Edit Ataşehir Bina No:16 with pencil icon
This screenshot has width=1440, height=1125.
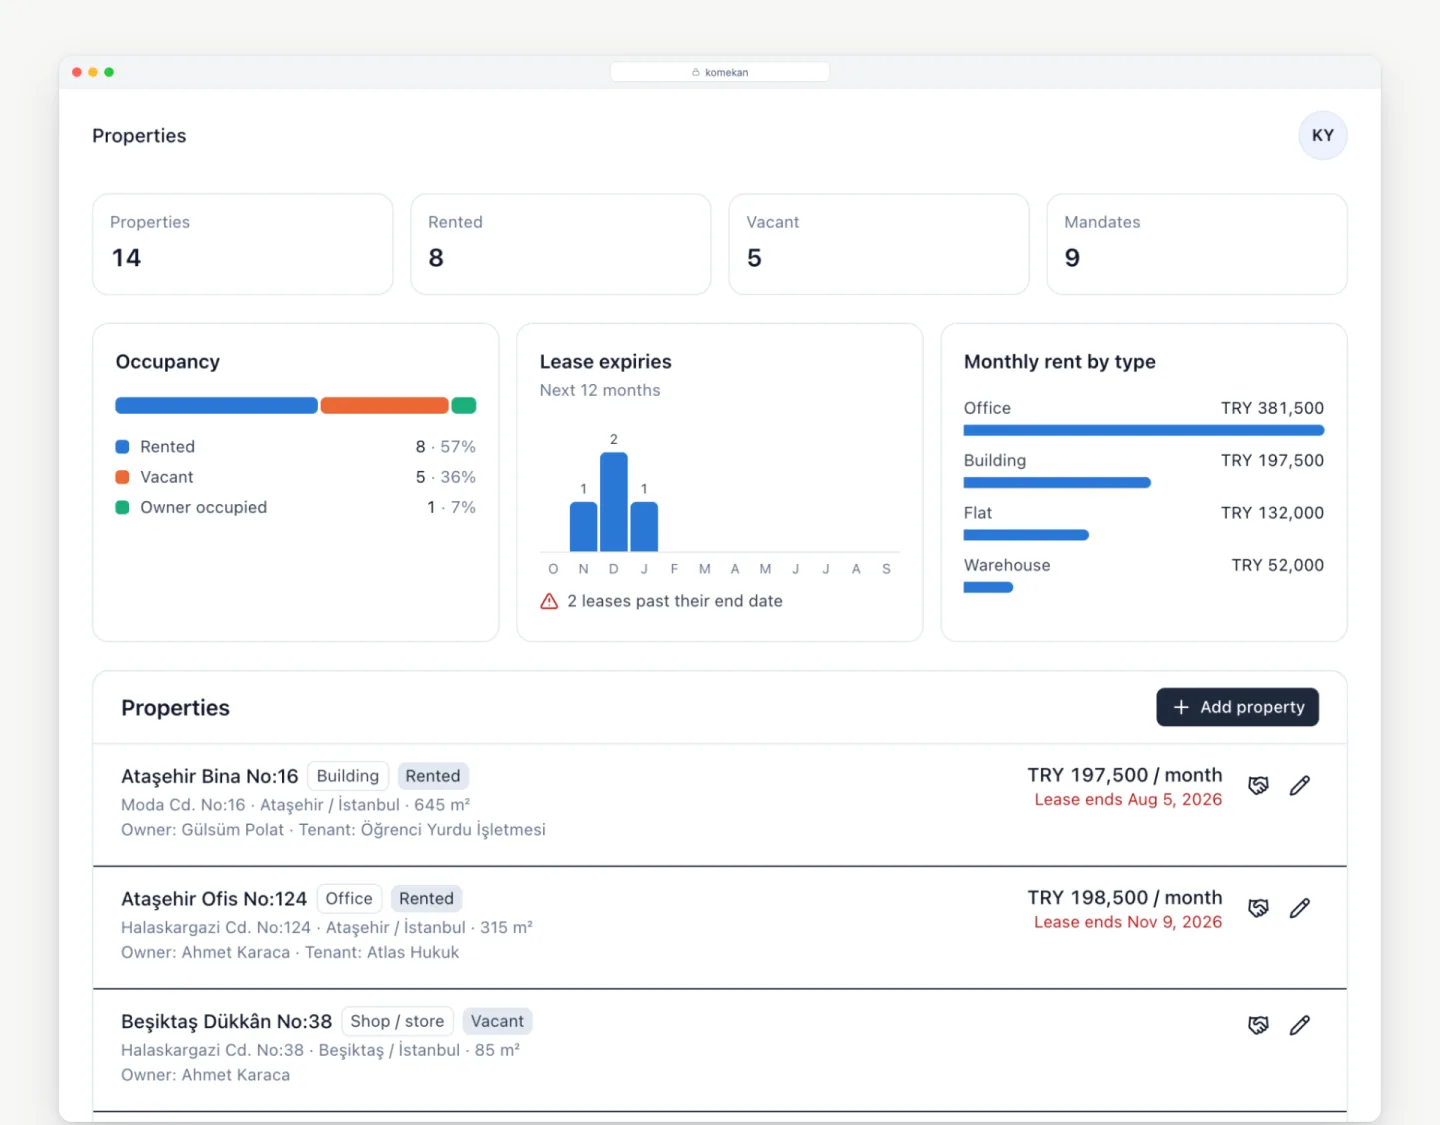pos(1299,786)
